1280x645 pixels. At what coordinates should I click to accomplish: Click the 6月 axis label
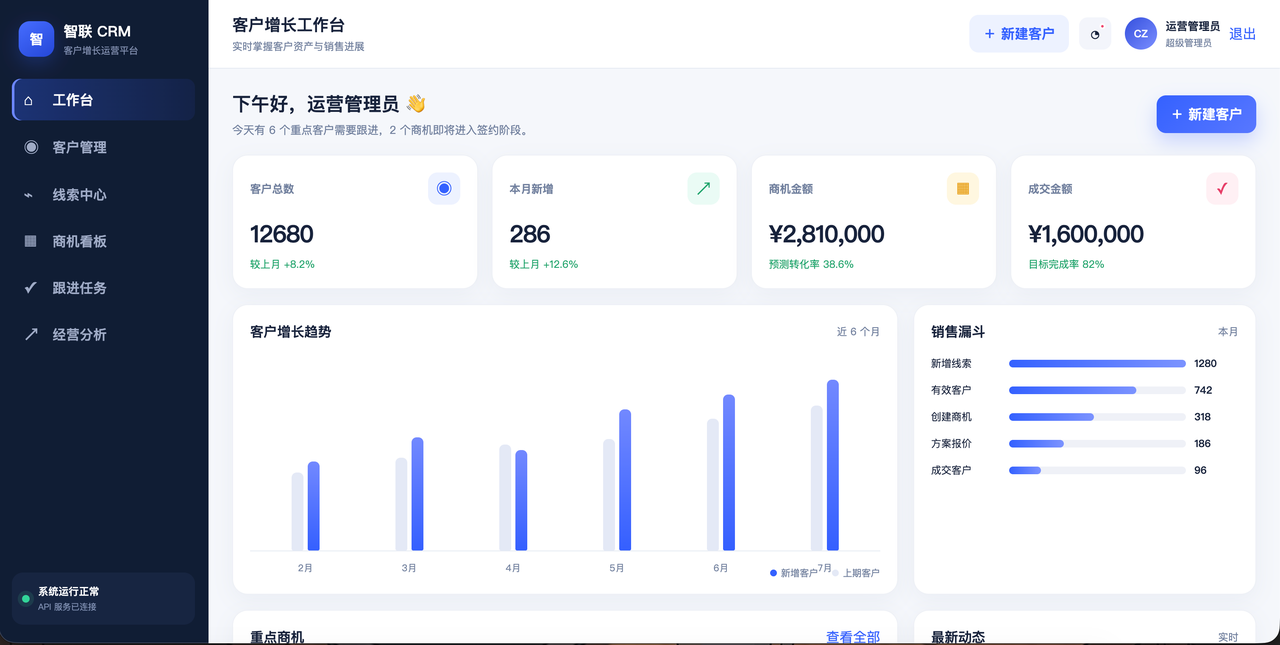(x=721, y=568)
